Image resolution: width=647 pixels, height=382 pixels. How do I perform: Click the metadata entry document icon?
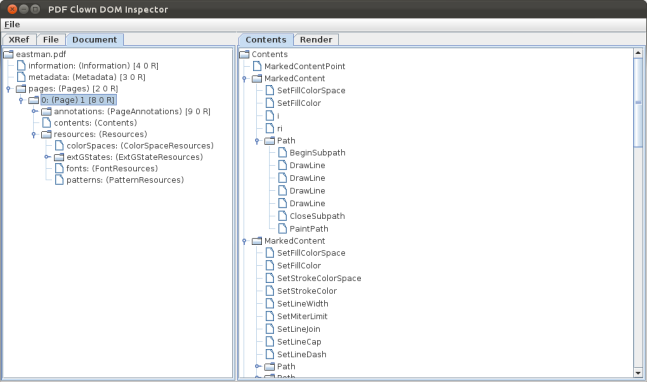[21, 77]
